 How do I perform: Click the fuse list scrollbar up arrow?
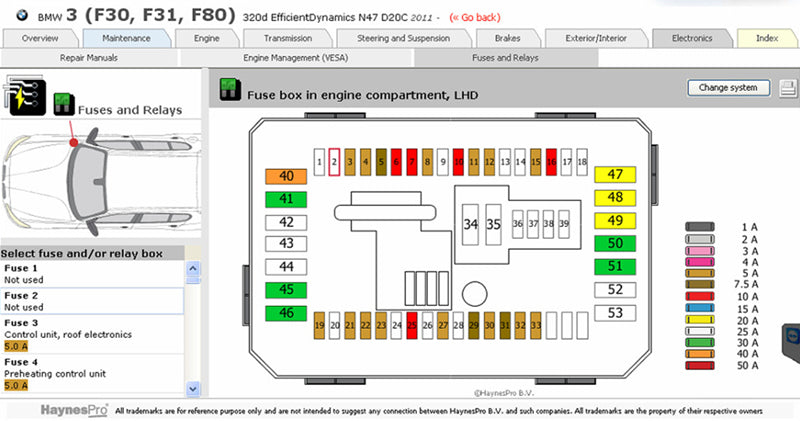point(194,269)
